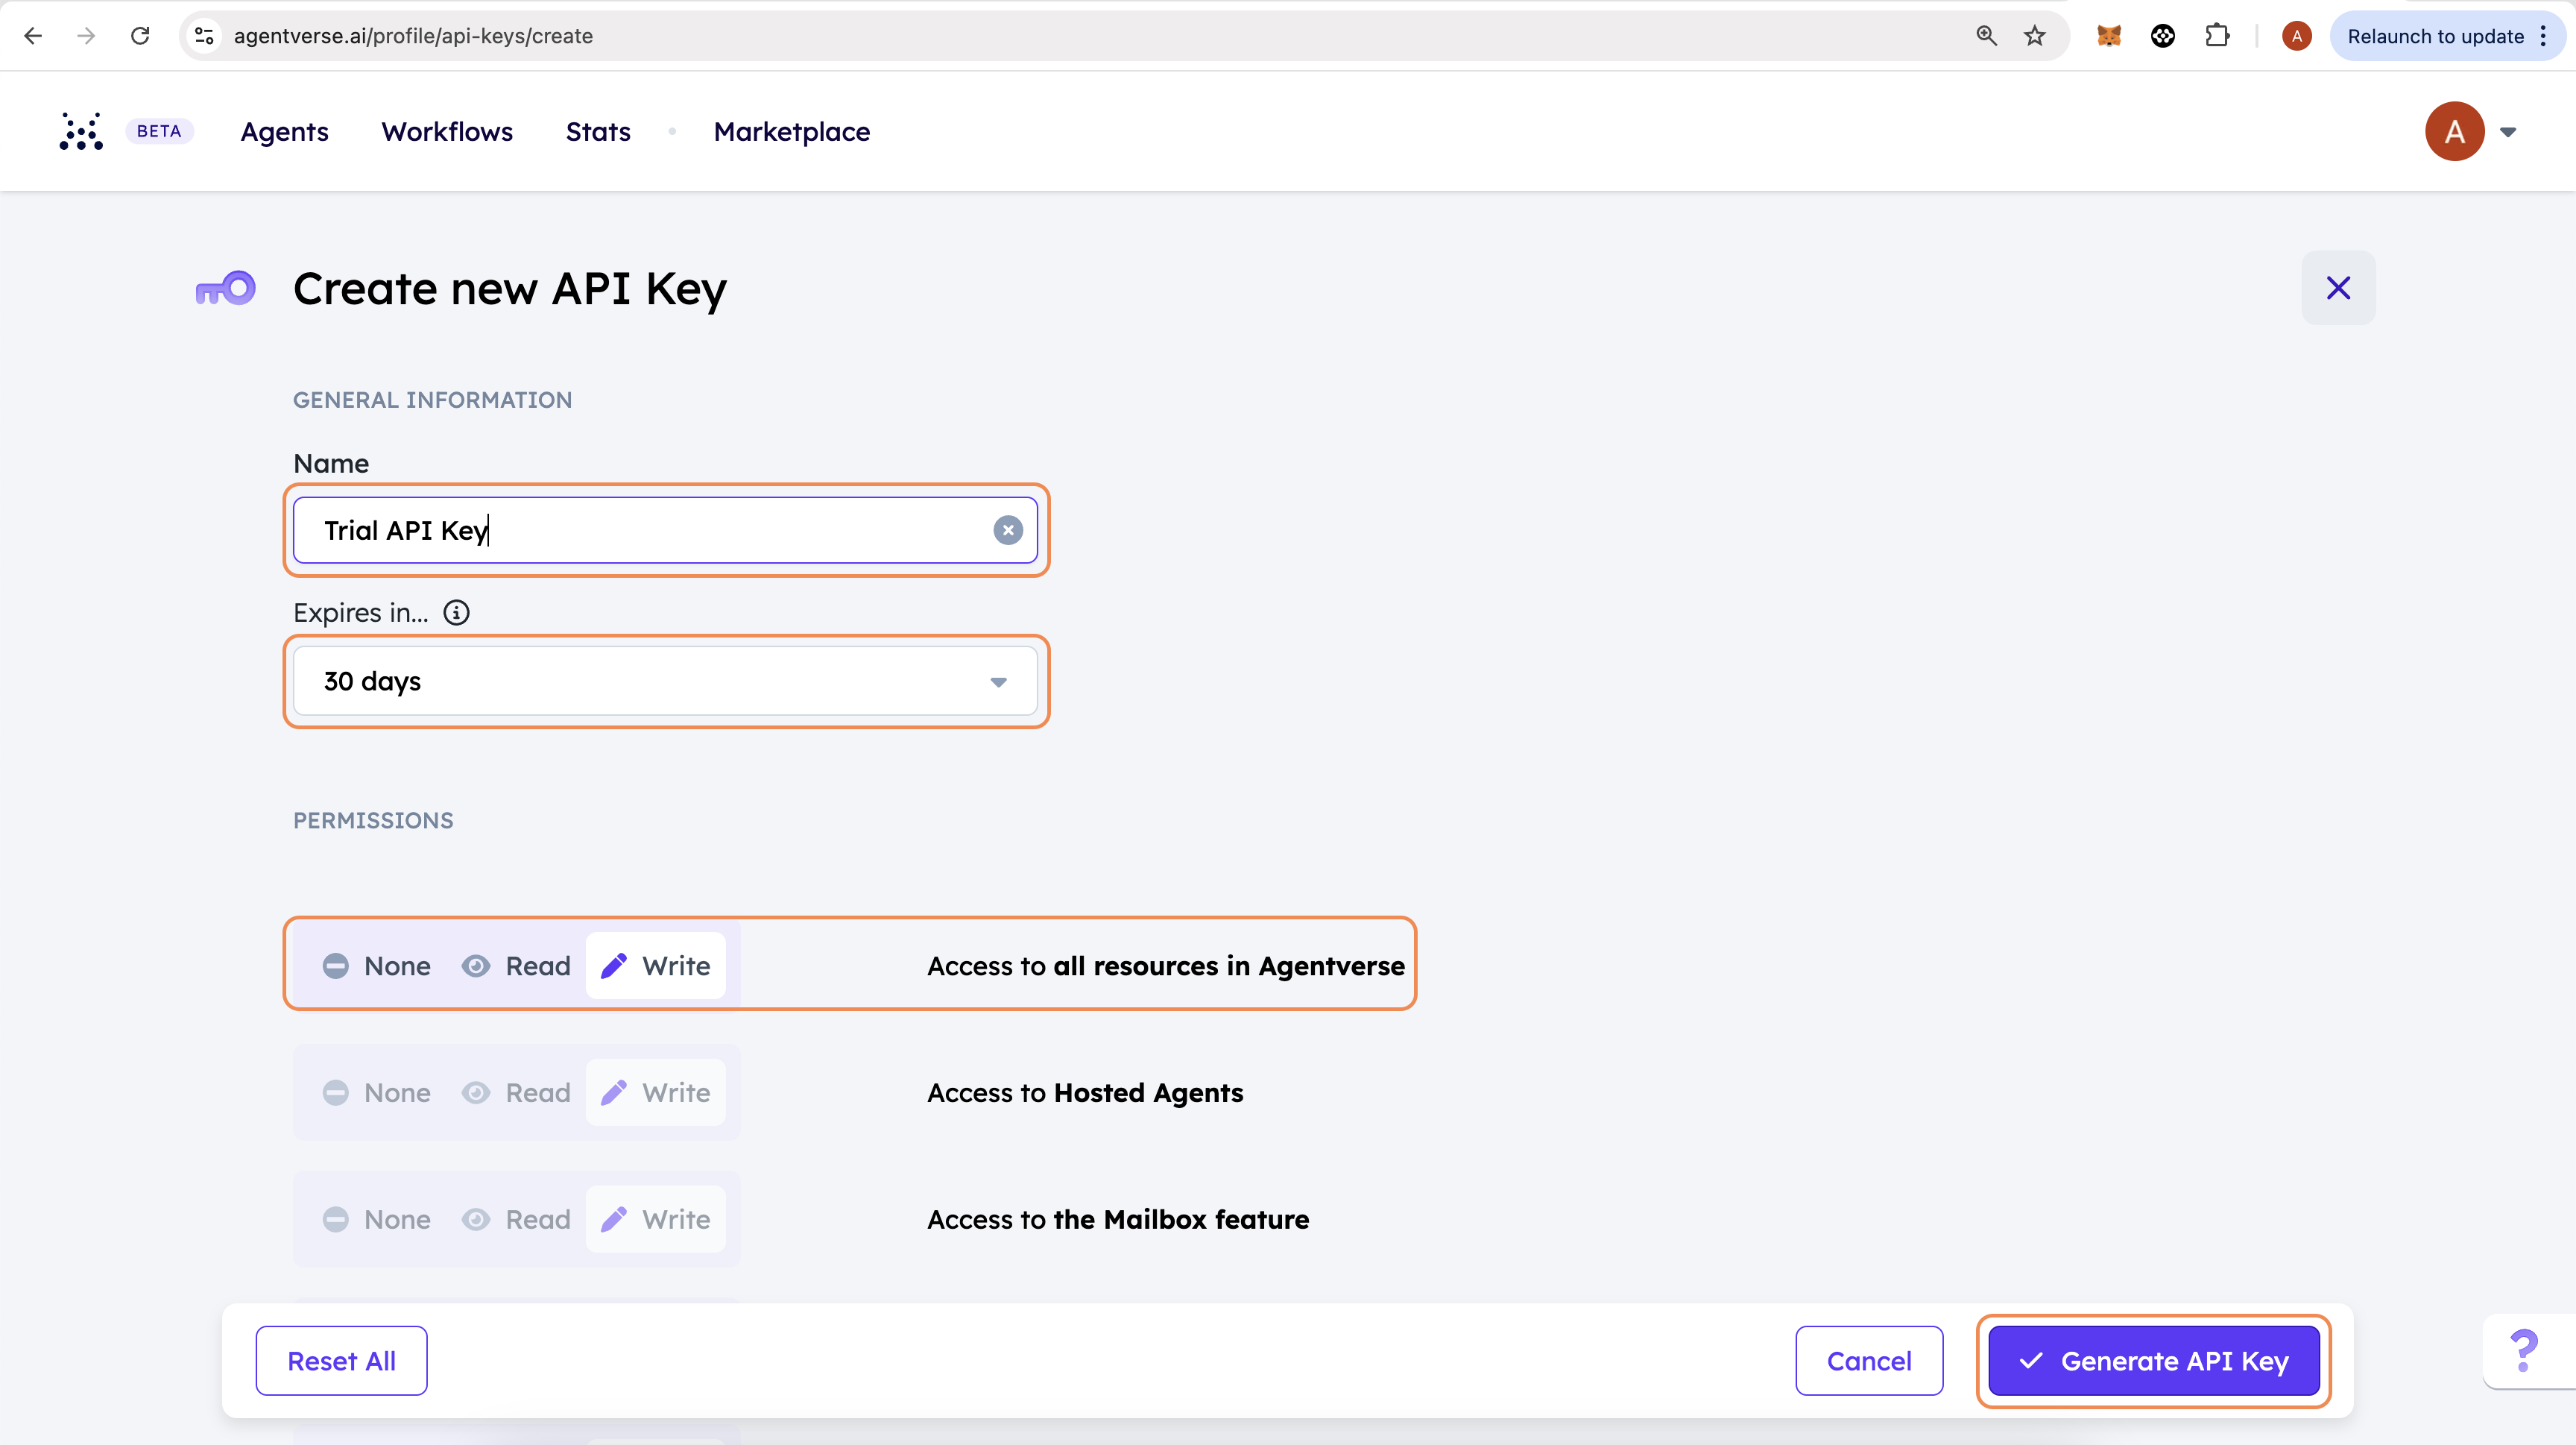Click Generate API Key button

pyautogui.click(x=2154, y=1361)
